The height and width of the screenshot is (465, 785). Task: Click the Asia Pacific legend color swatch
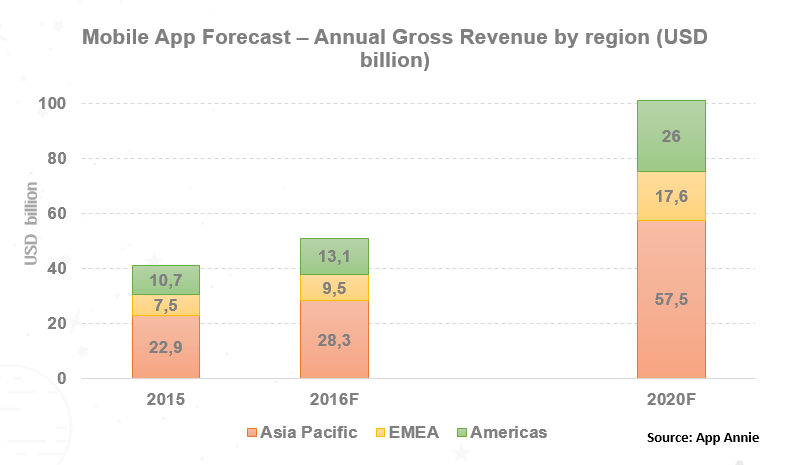[252, 432]
